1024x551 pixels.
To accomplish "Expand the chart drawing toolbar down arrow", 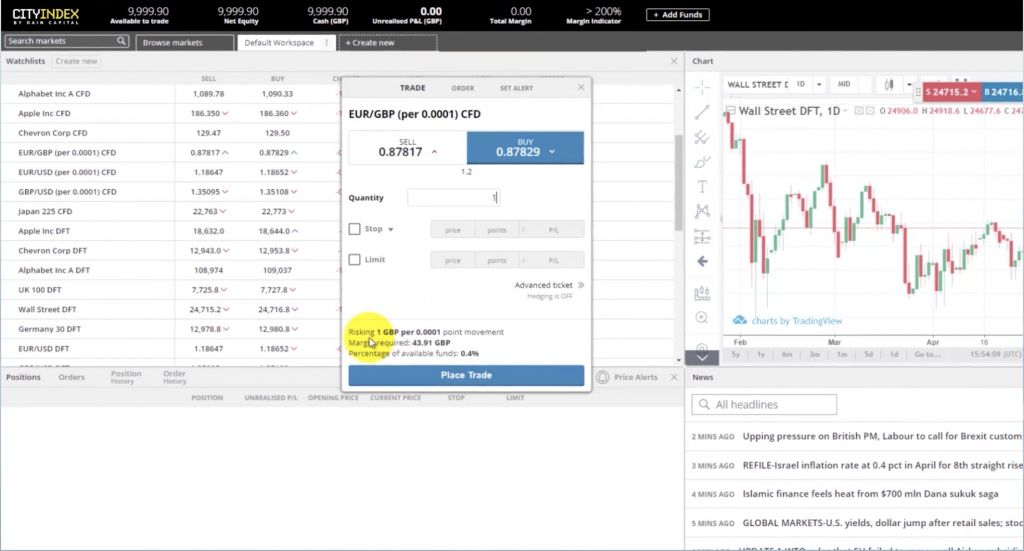I will point(702,357).
